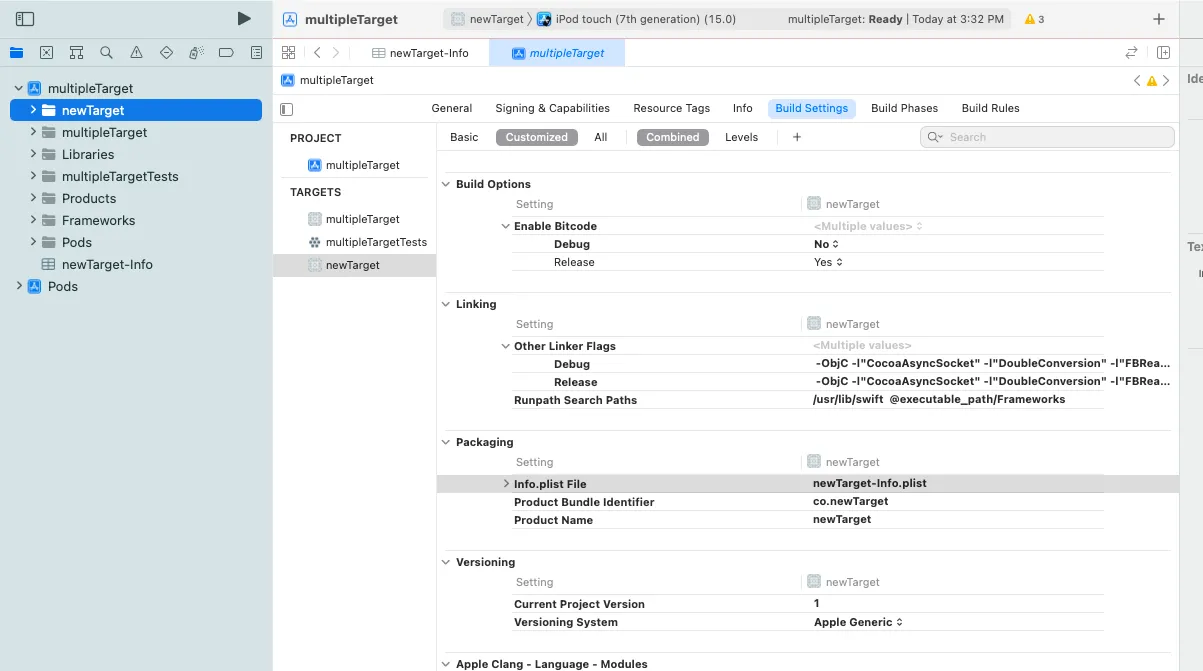Hide the project and targets list
This screenshot has height=671, width=1203.
click(x=287, y=109)
